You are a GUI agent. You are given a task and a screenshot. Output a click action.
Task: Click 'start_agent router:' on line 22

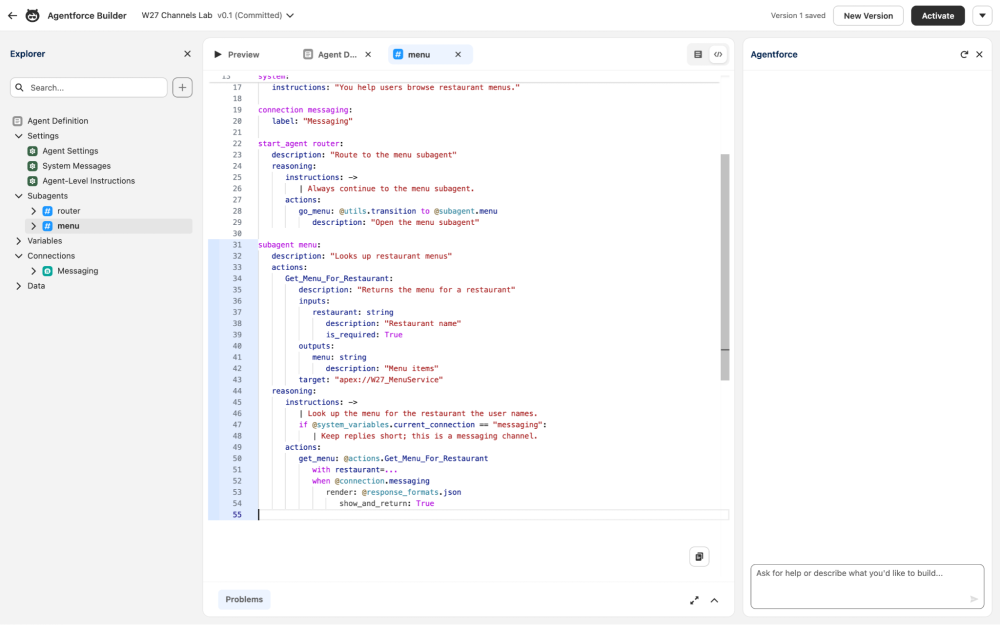point(300,143)
